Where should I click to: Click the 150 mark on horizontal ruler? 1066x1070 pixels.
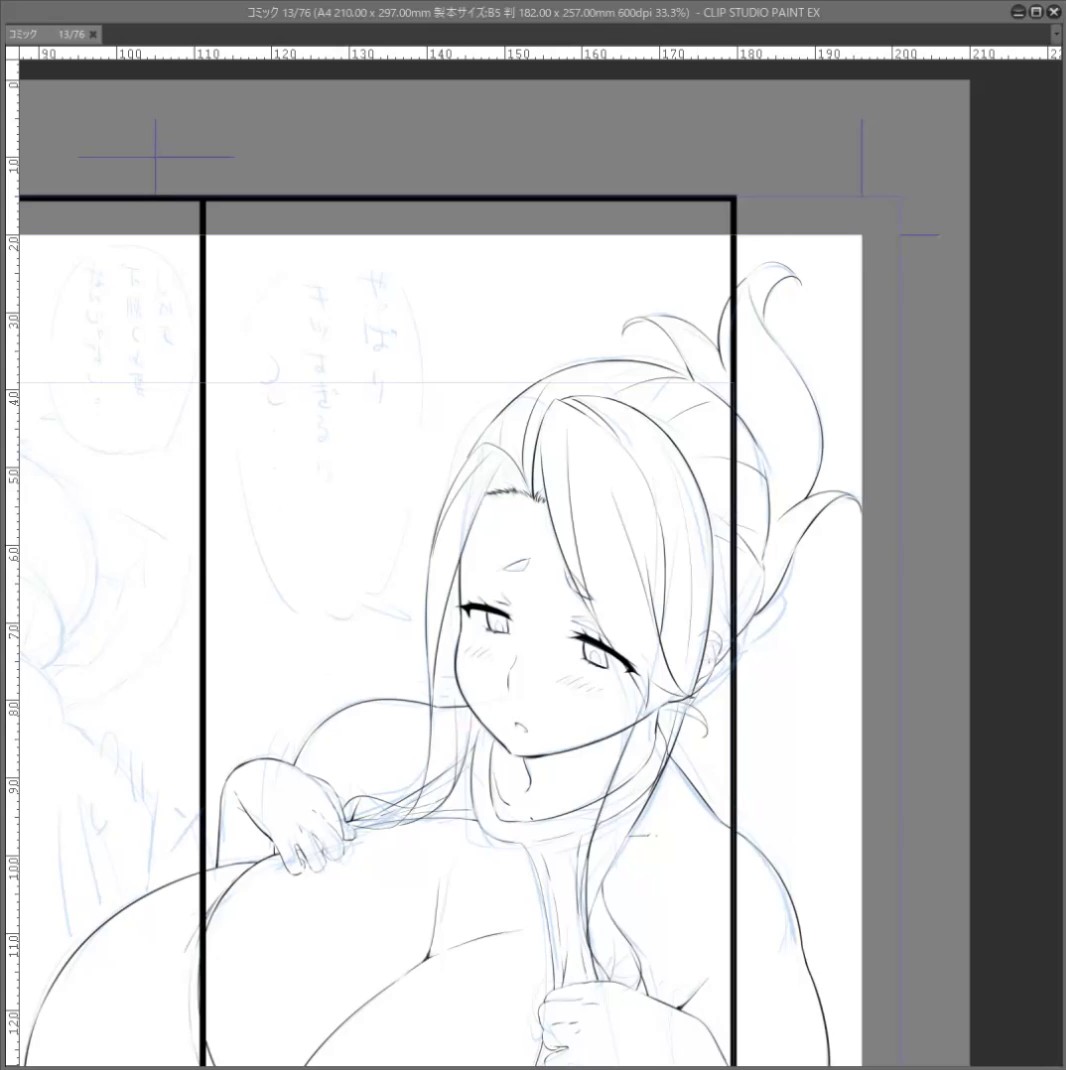pyautogui.click(x=519, y=53)
